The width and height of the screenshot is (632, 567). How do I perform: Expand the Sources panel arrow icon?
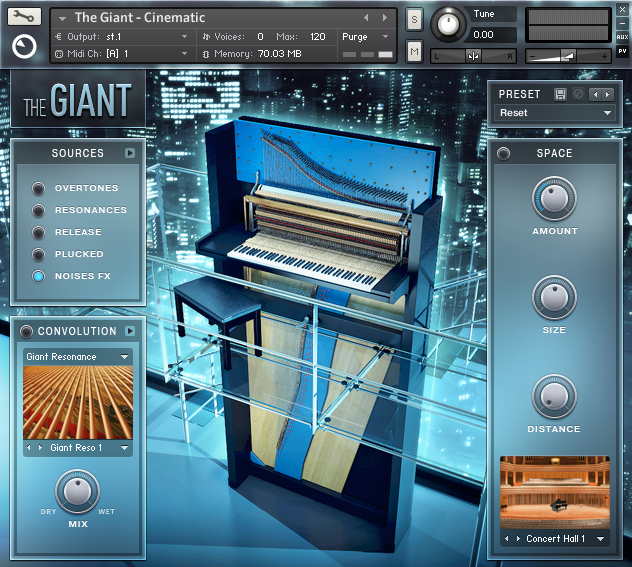129,153
